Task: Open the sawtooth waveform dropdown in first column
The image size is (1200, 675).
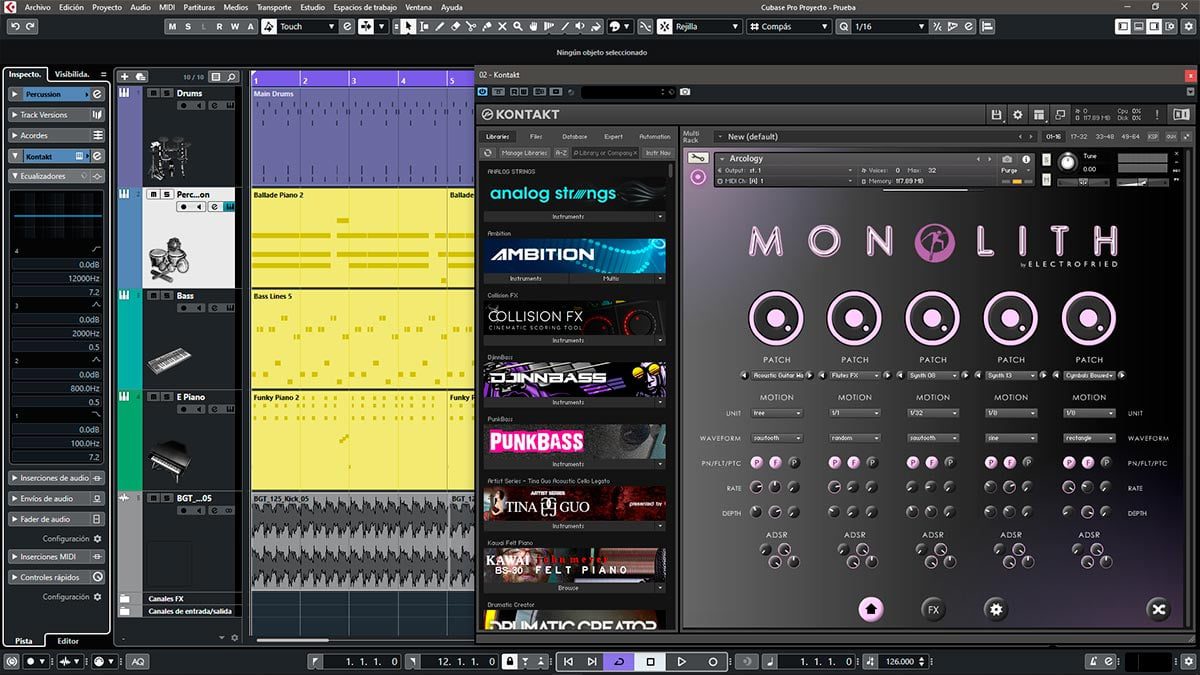Action: pos(777,438)
